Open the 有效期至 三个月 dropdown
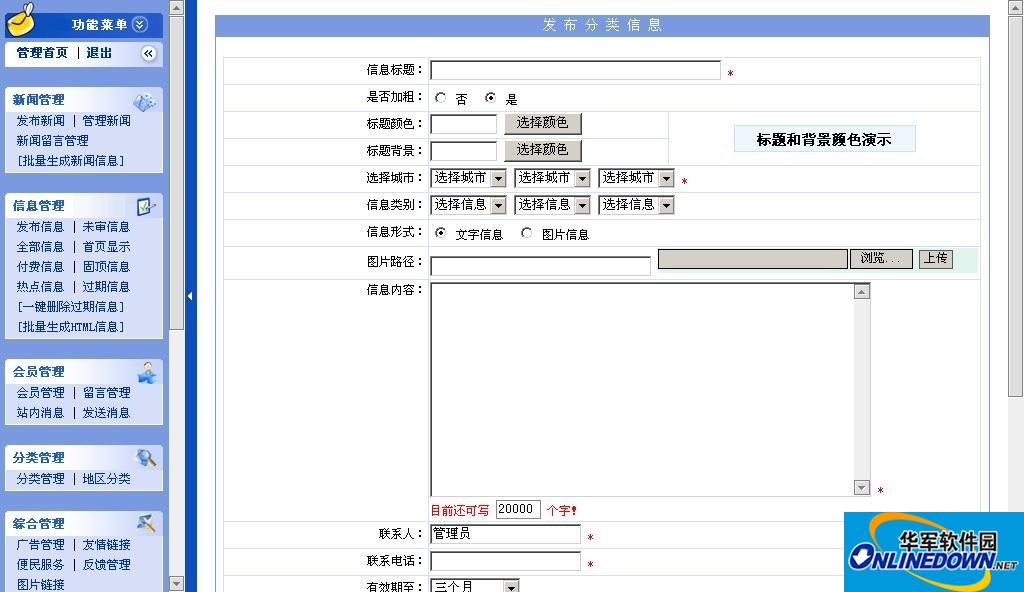The height and width of the screenshot is (592, 1024). click(x=475, y=585)
